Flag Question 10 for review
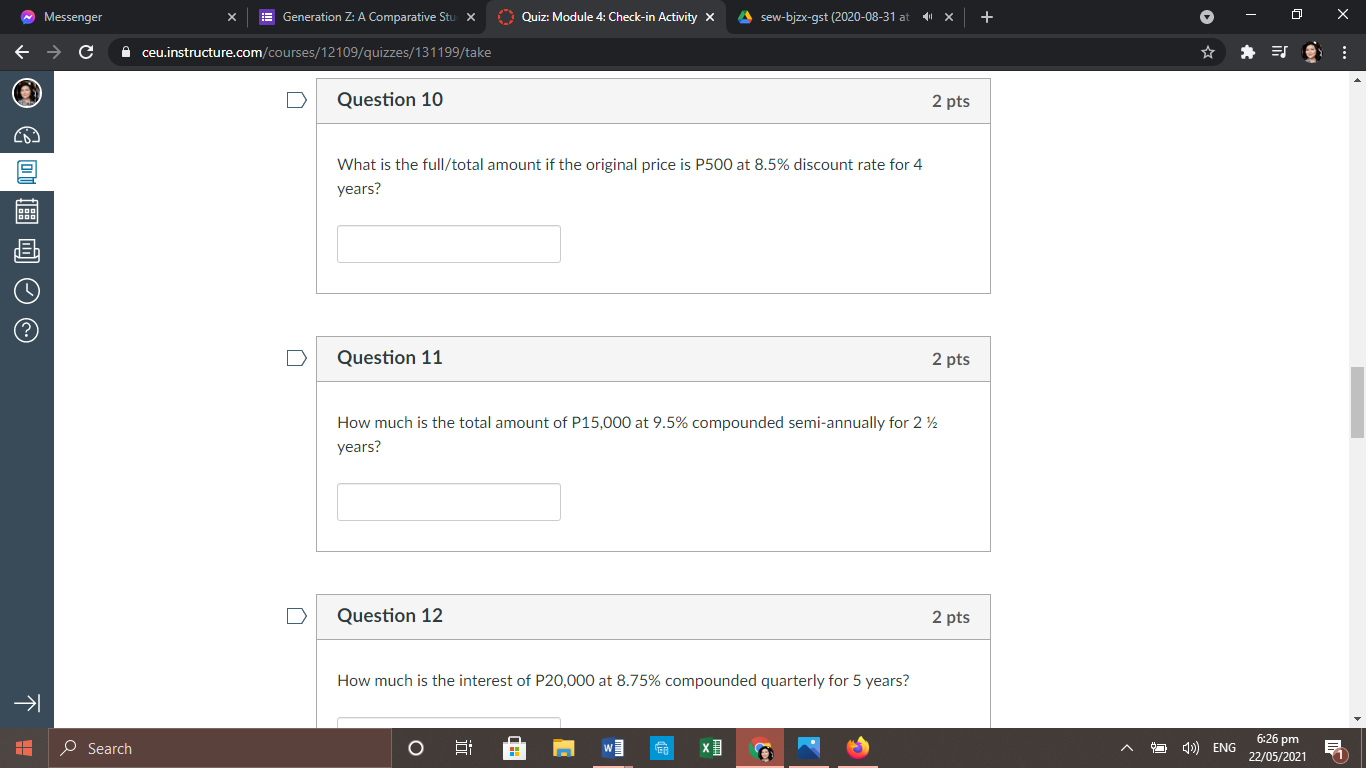Viewport: 1366px width, 768px height. (295, 101)
